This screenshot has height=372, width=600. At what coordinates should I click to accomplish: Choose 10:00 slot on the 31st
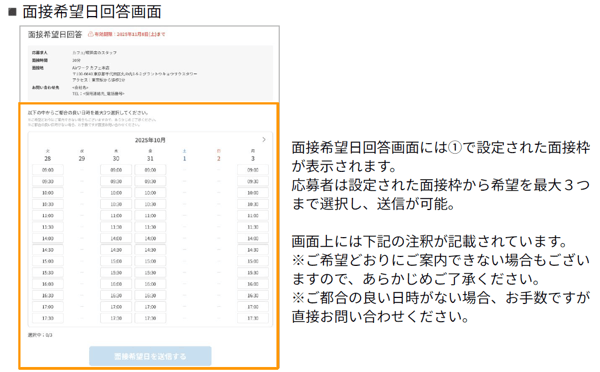coord(150,193)
